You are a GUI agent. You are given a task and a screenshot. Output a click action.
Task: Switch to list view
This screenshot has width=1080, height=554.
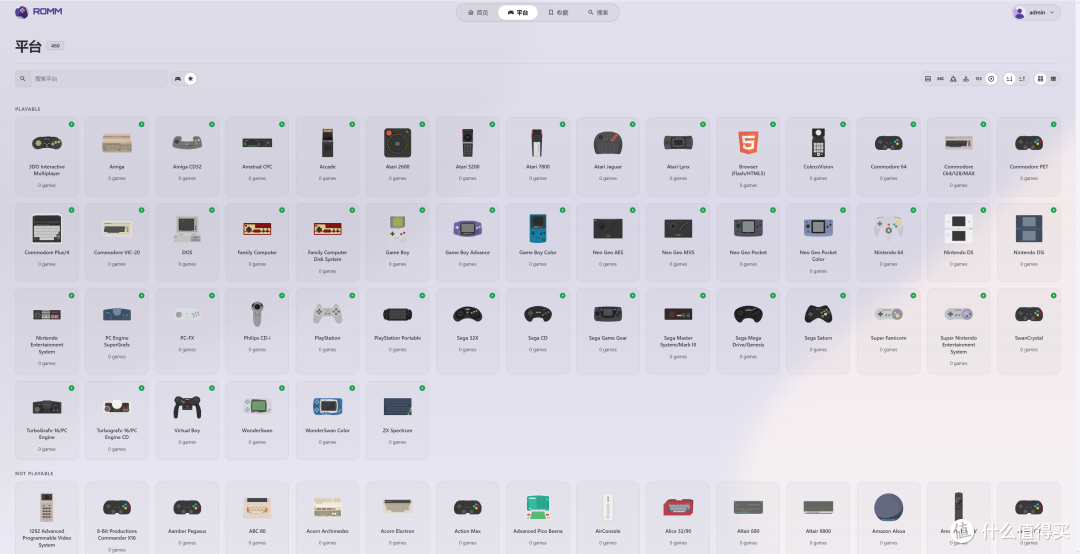point(1053,79)
